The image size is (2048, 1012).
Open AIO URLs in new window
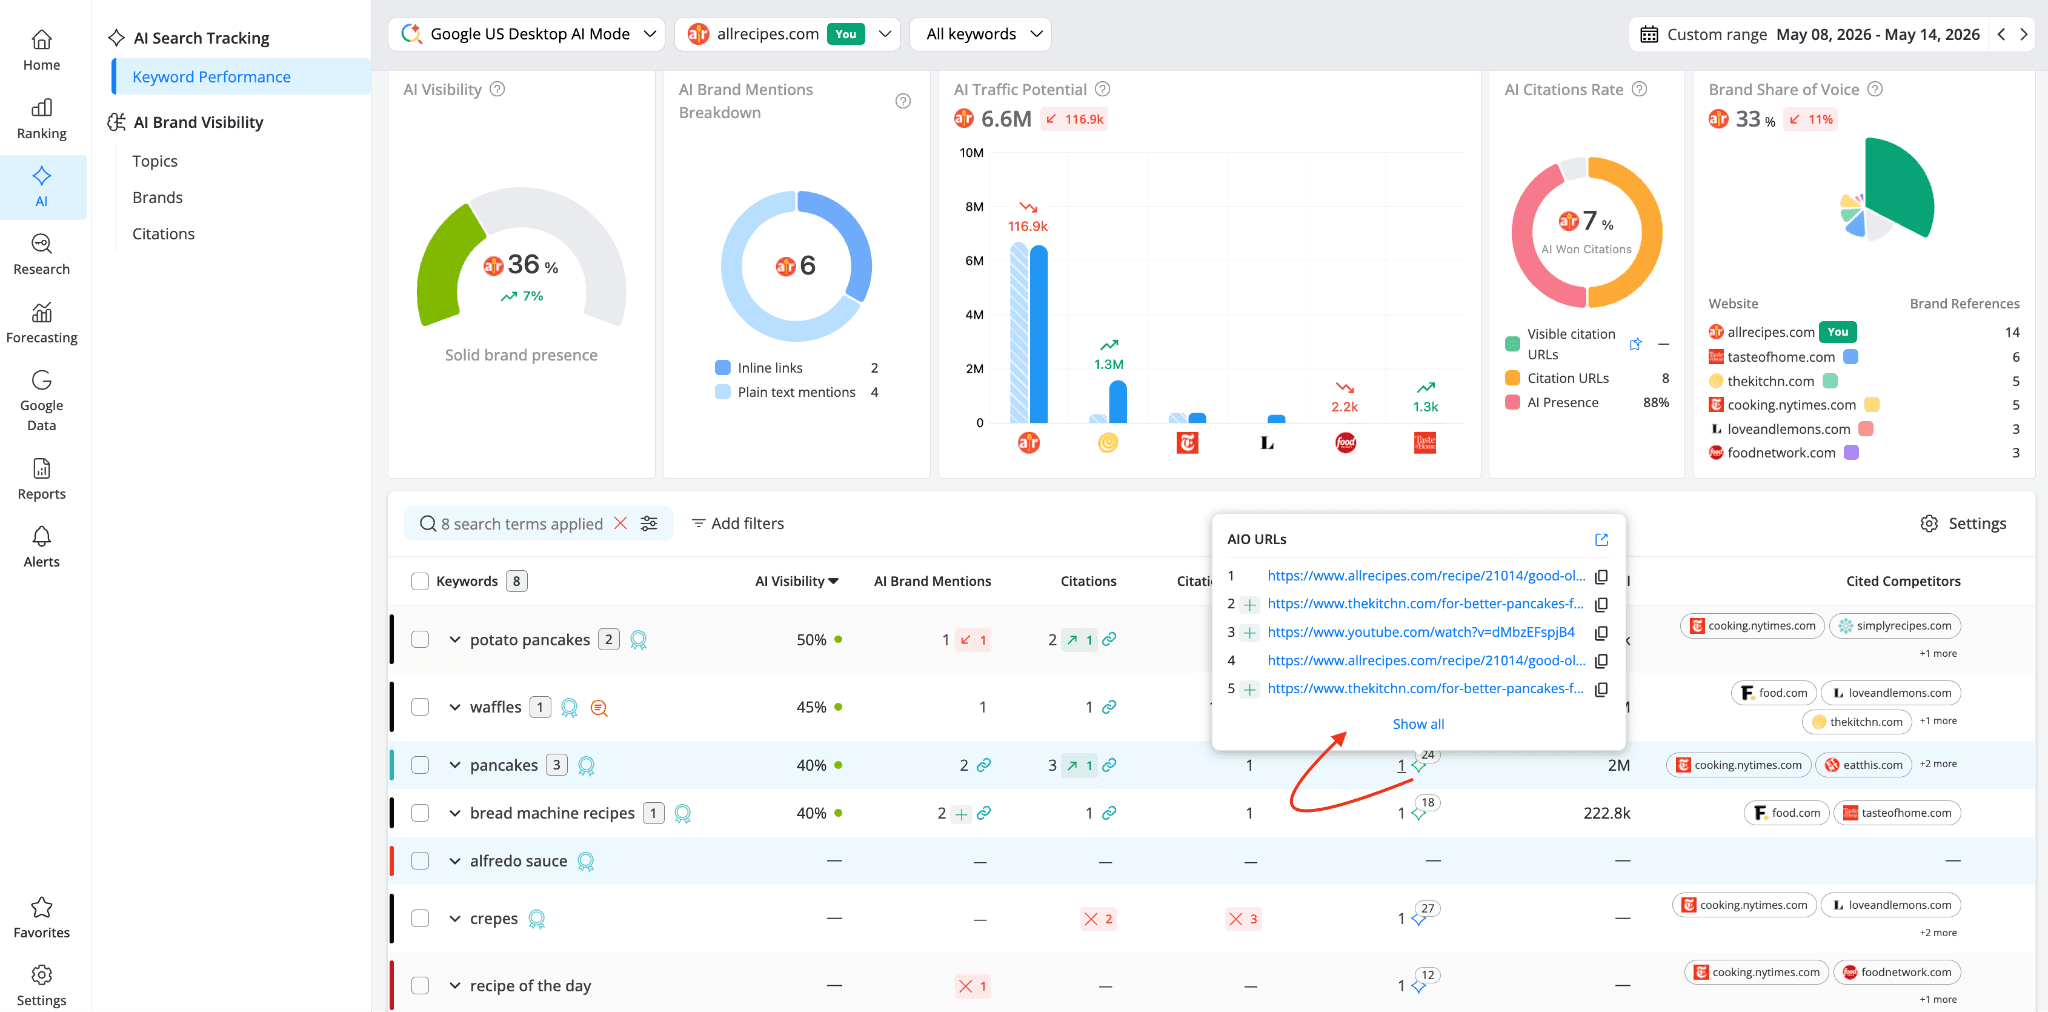1601,539
